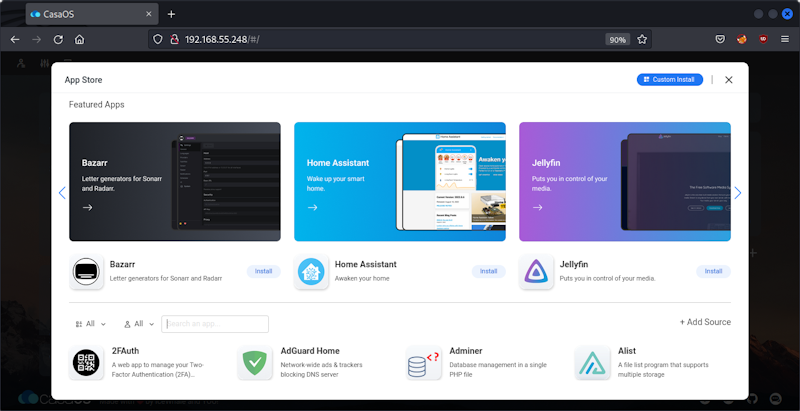This screenshot has width=800, height=411.
Task: Click the Custom Install button
Action: tap(669, 79)
